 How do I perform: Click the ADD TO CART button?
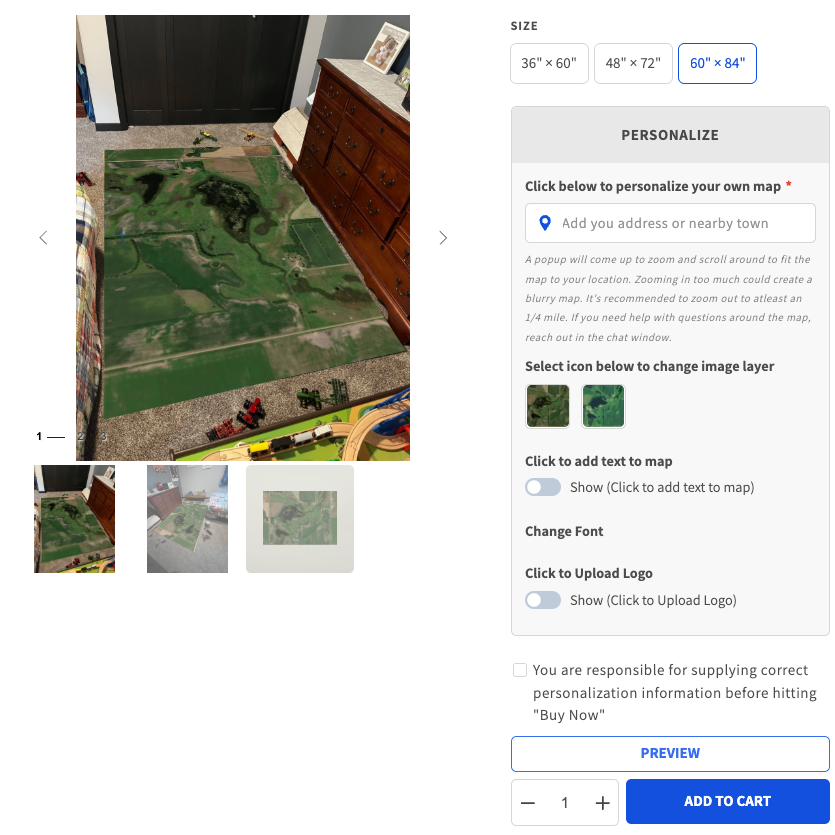727,801
